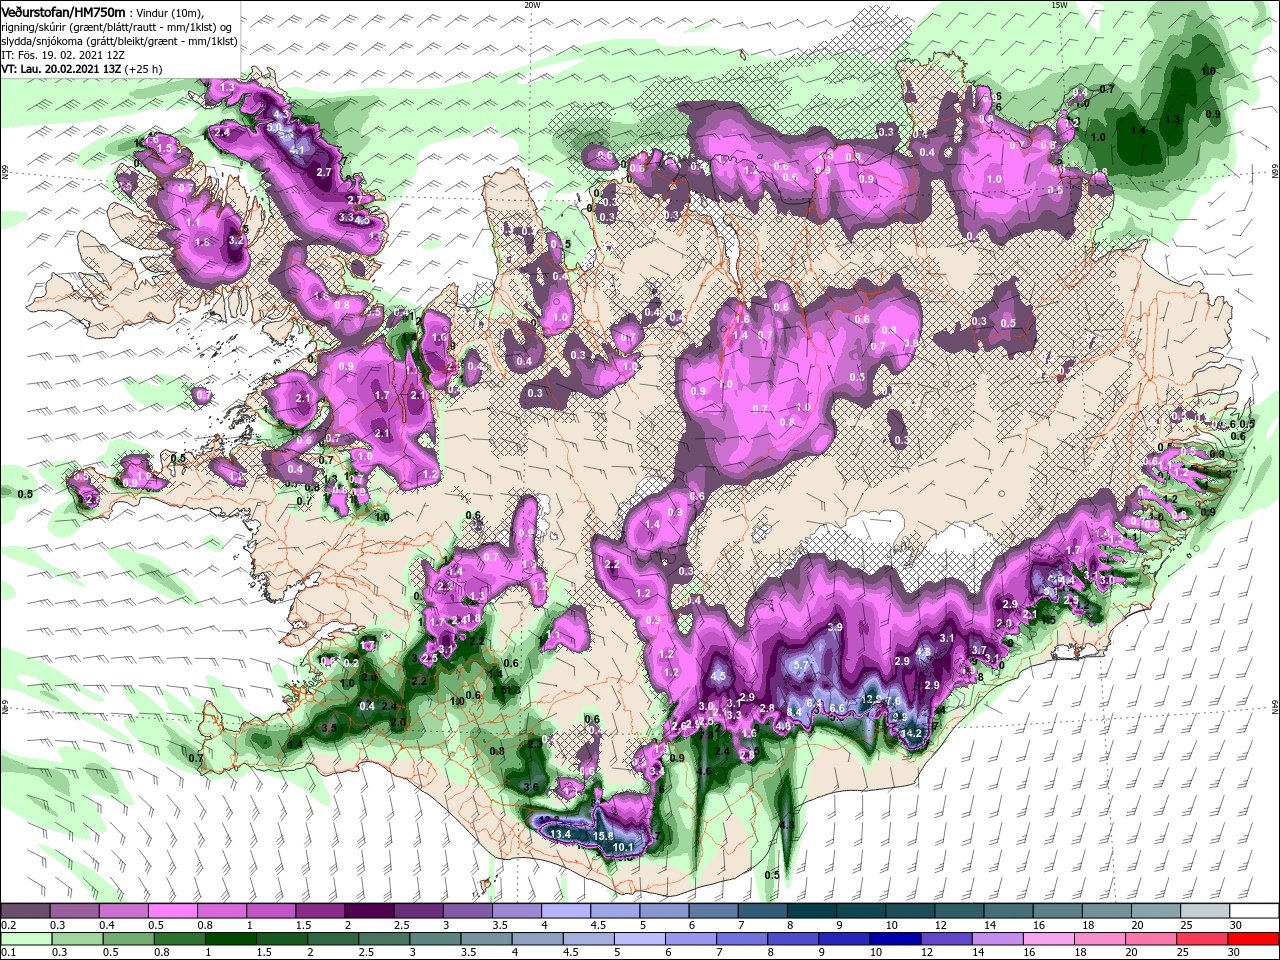Select the upper scale swatch labeled 12
Image resolution: width=1280 pixels, height=960 pixels.
[958, 911]
